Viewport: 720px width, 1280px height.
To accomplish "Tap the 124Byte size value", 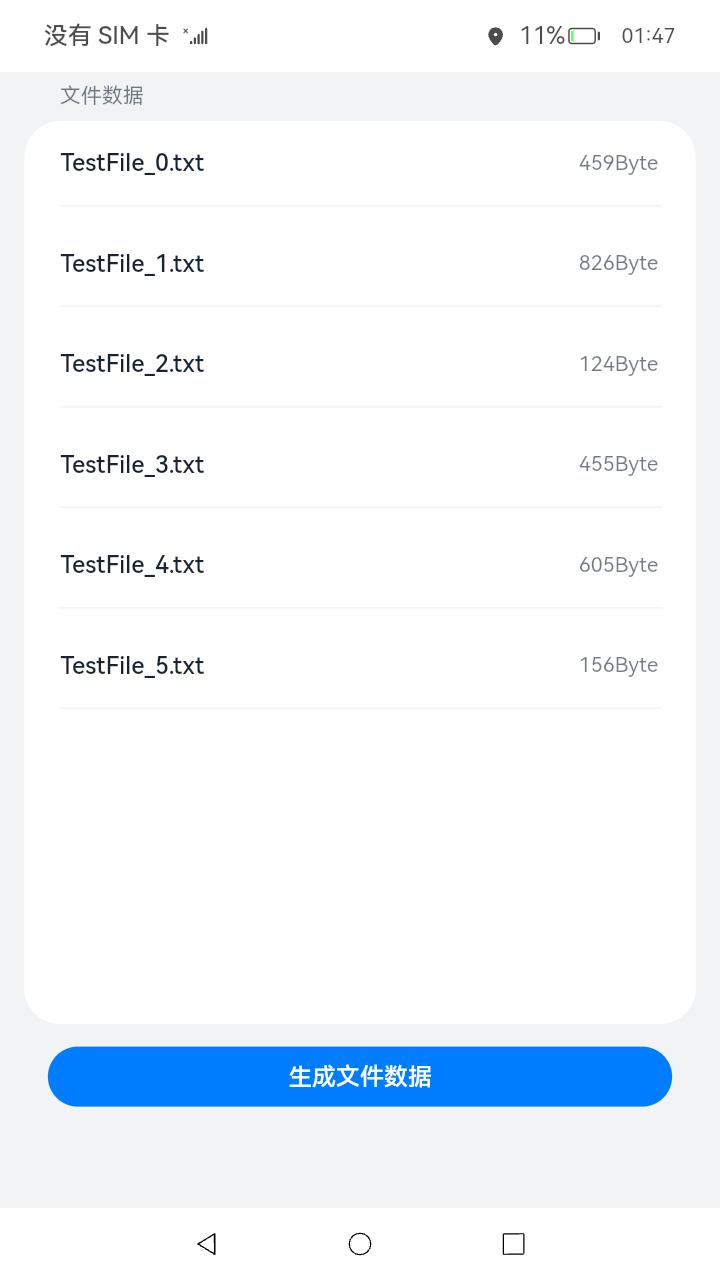I will coord(618,364).
